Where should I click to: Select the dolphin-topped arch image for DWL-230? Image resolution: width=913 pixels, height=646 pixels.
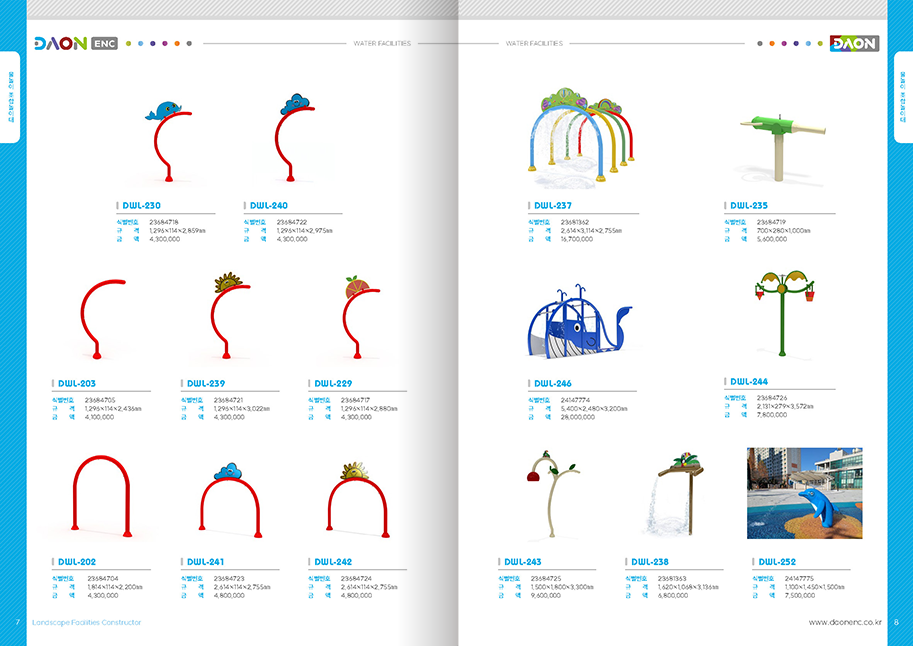click(167, 142)
